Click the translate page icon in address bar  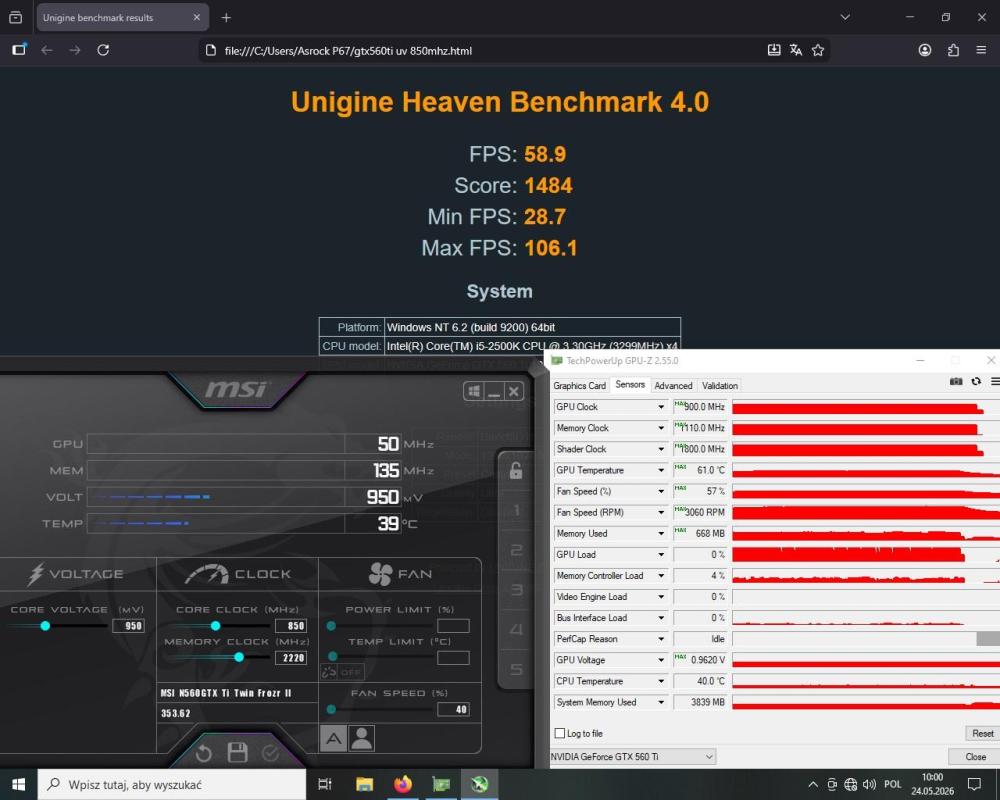(x=795, y=50)
